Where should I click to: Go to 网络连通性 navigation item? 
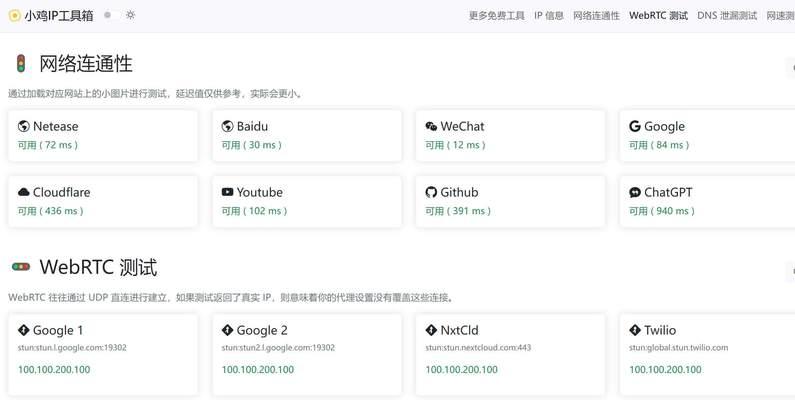(x=596, y=16)
